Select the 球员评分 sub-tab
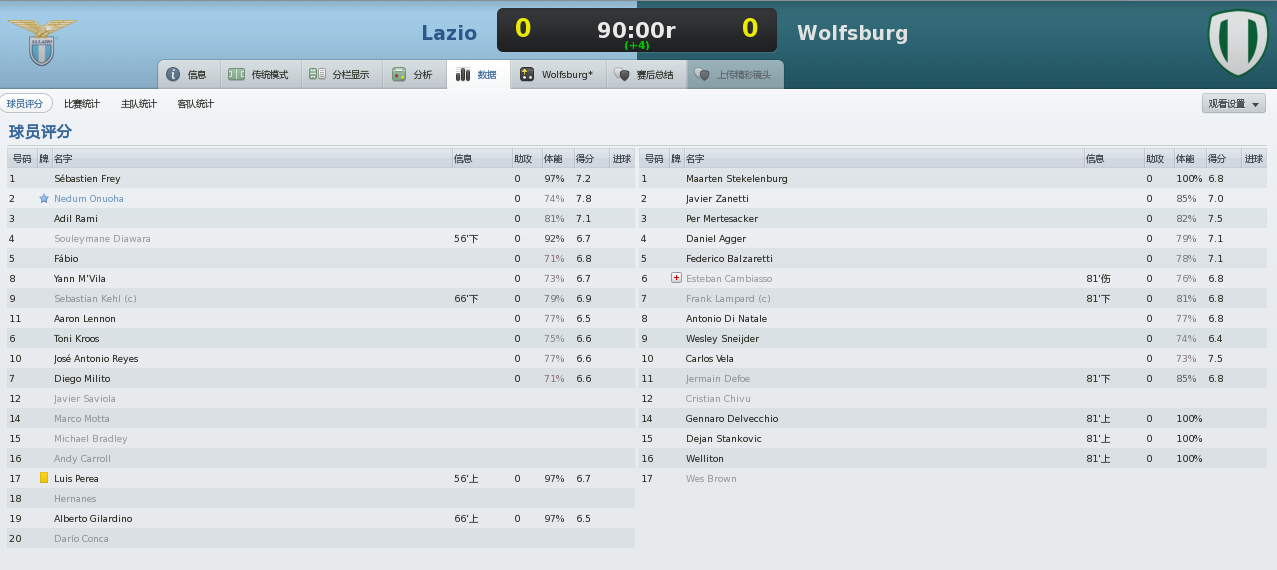Image resolution: width=1277 pixels, height=570 pixels. pyautogui.click(x=26, y=103)
